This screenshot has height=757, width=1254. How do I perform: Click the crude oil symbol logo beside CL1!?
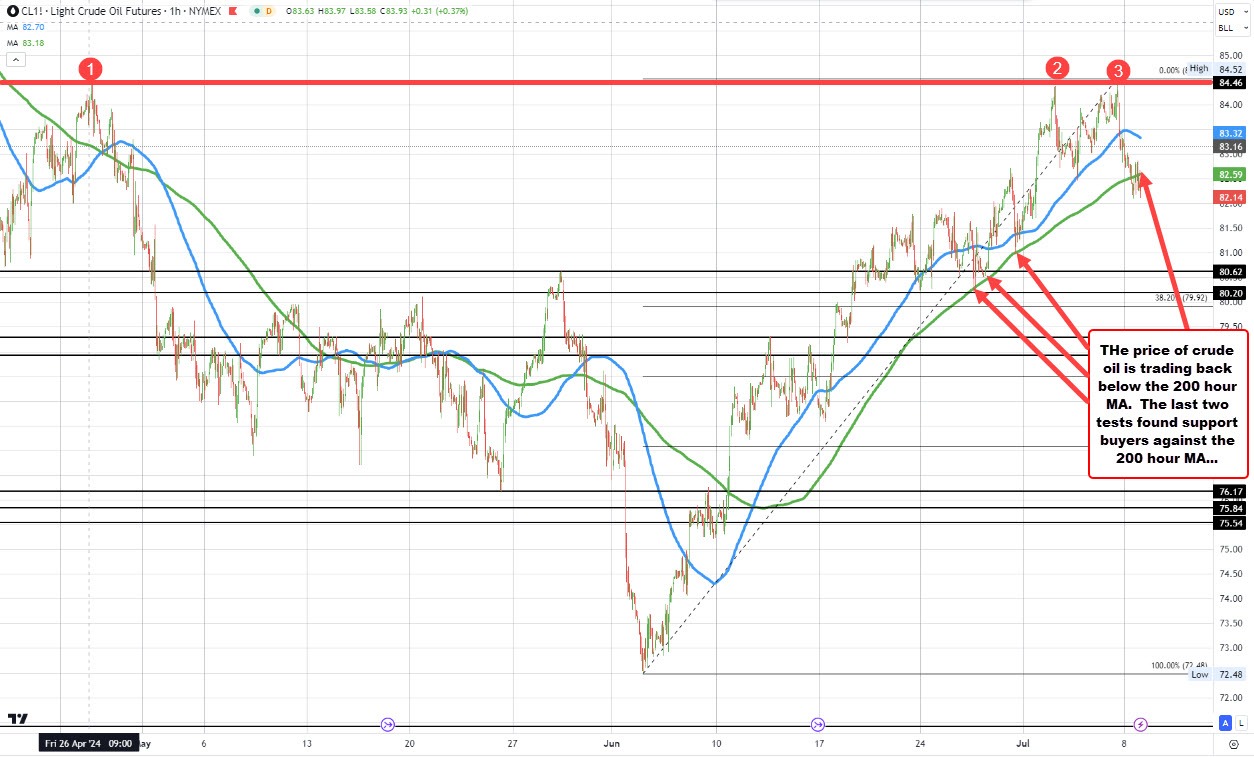[13, 11]
